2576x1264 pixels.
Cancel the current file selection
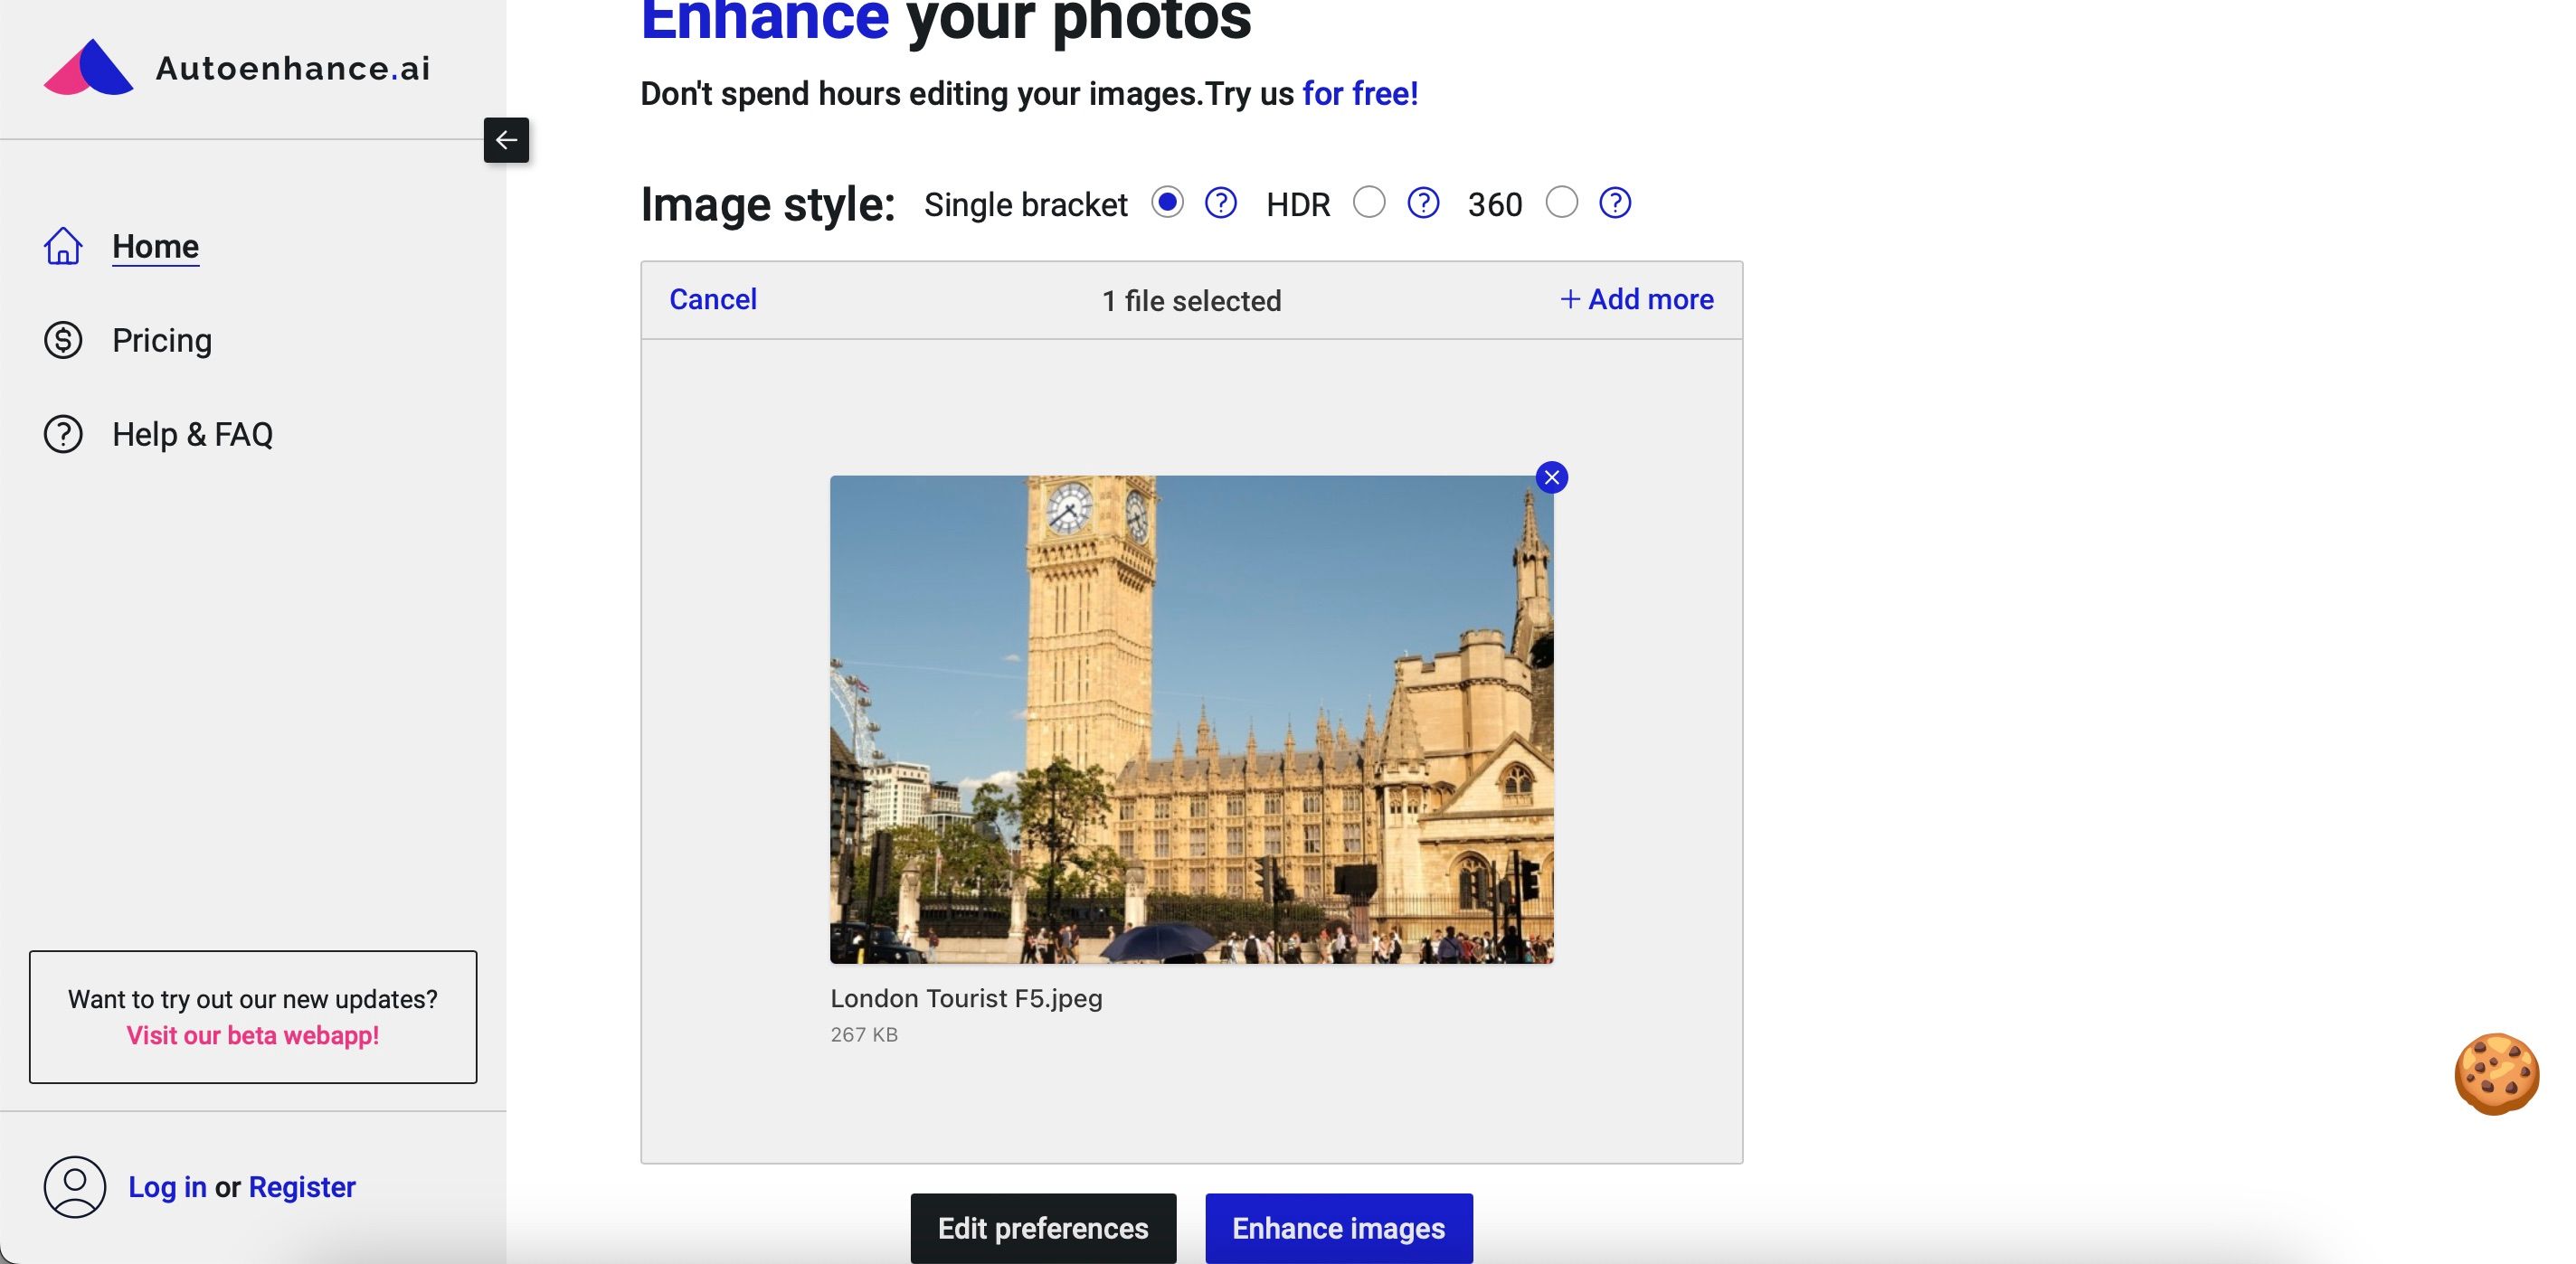712,299
